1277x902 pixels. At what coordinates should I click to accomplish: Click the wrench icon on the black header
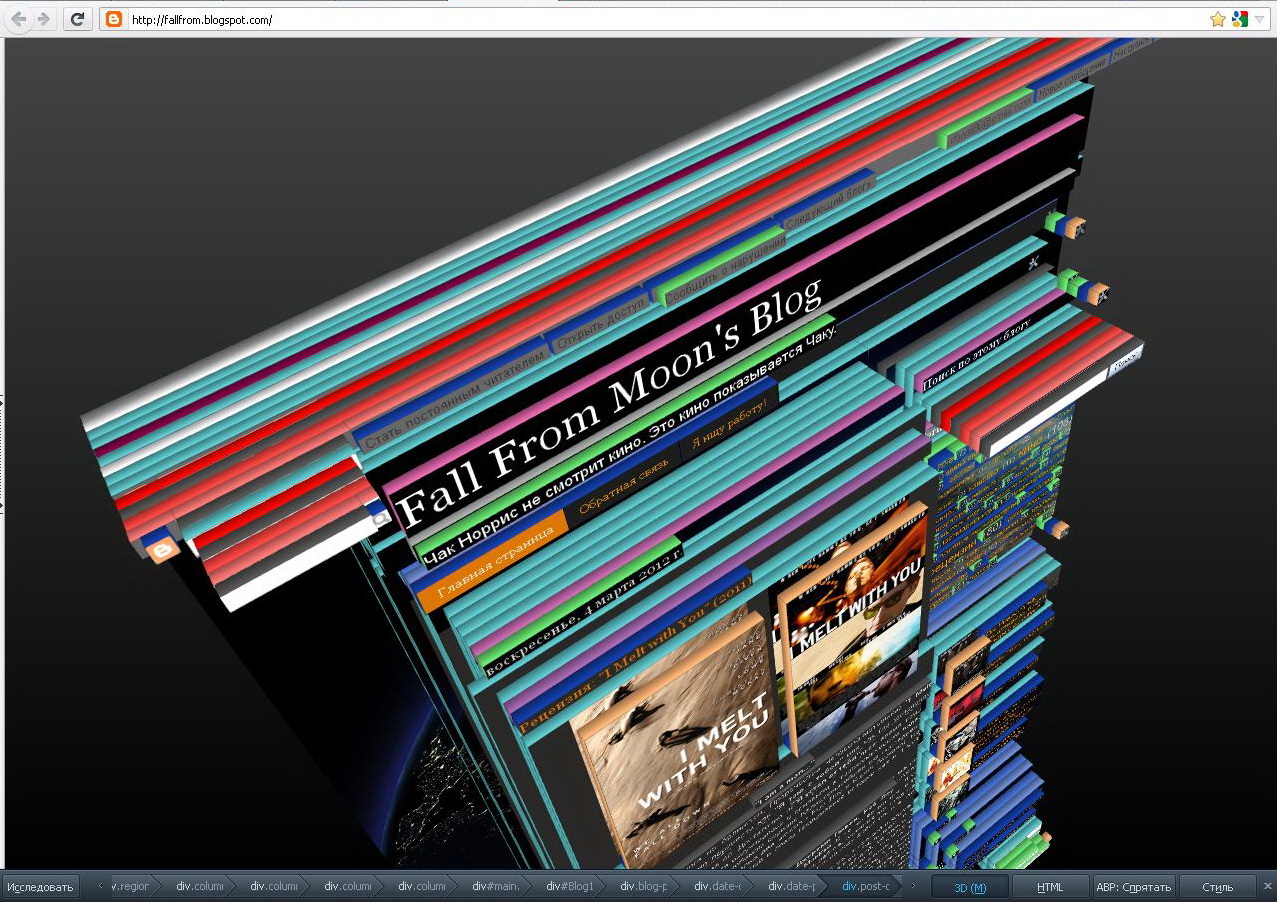pos(1034,263)
